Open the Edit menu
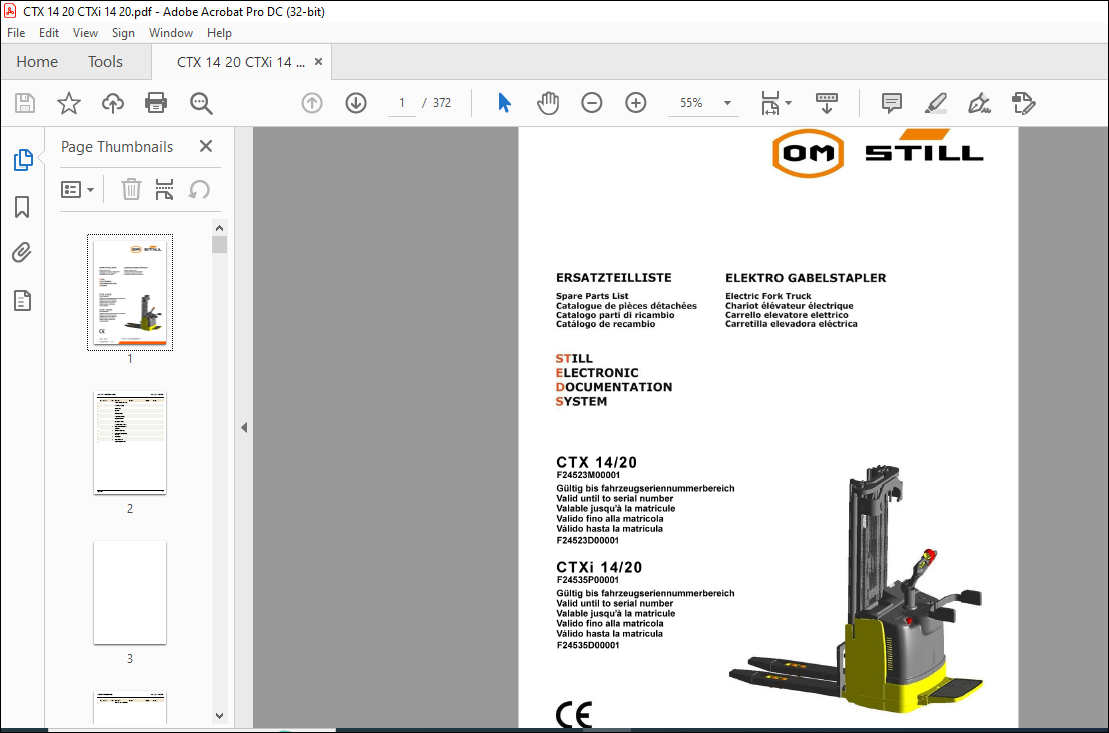Screen dimensions: 1109x733 click(49, 33)
